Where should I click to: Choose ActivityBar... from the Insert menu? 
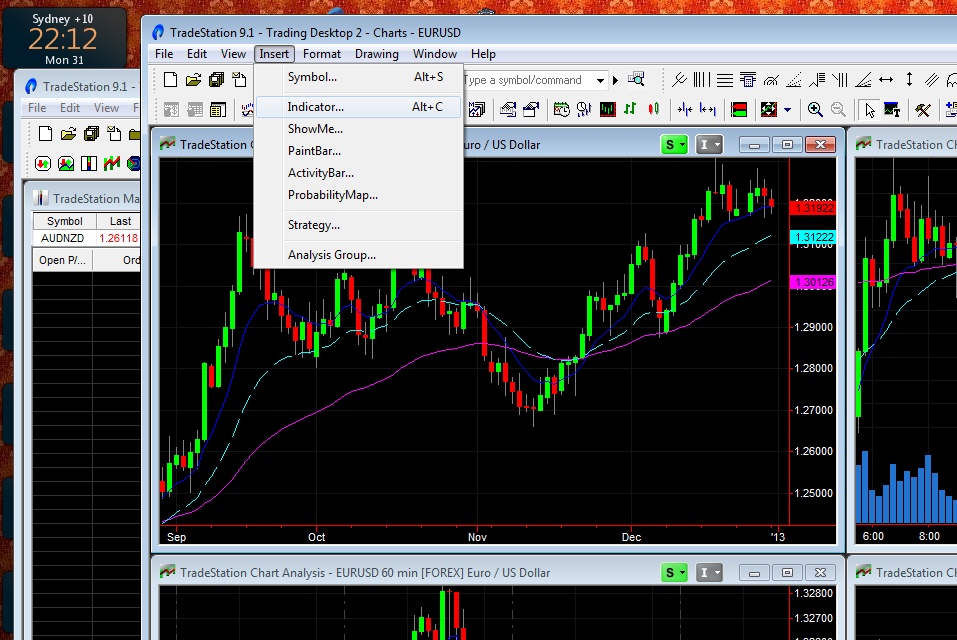click(359, 173)
